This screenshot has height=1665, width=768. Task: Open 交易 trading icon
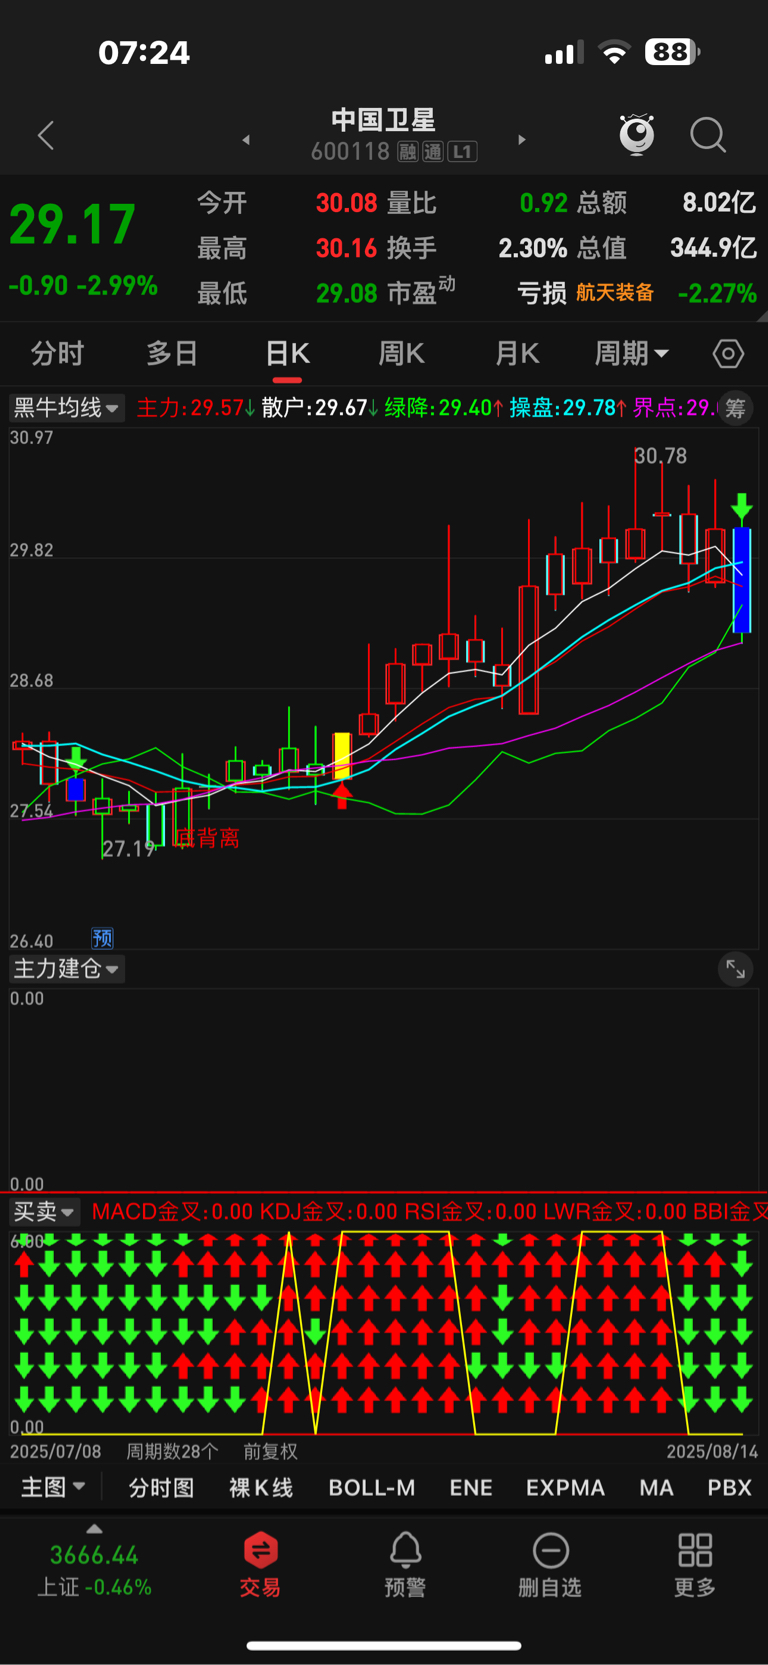point(260,1564)
